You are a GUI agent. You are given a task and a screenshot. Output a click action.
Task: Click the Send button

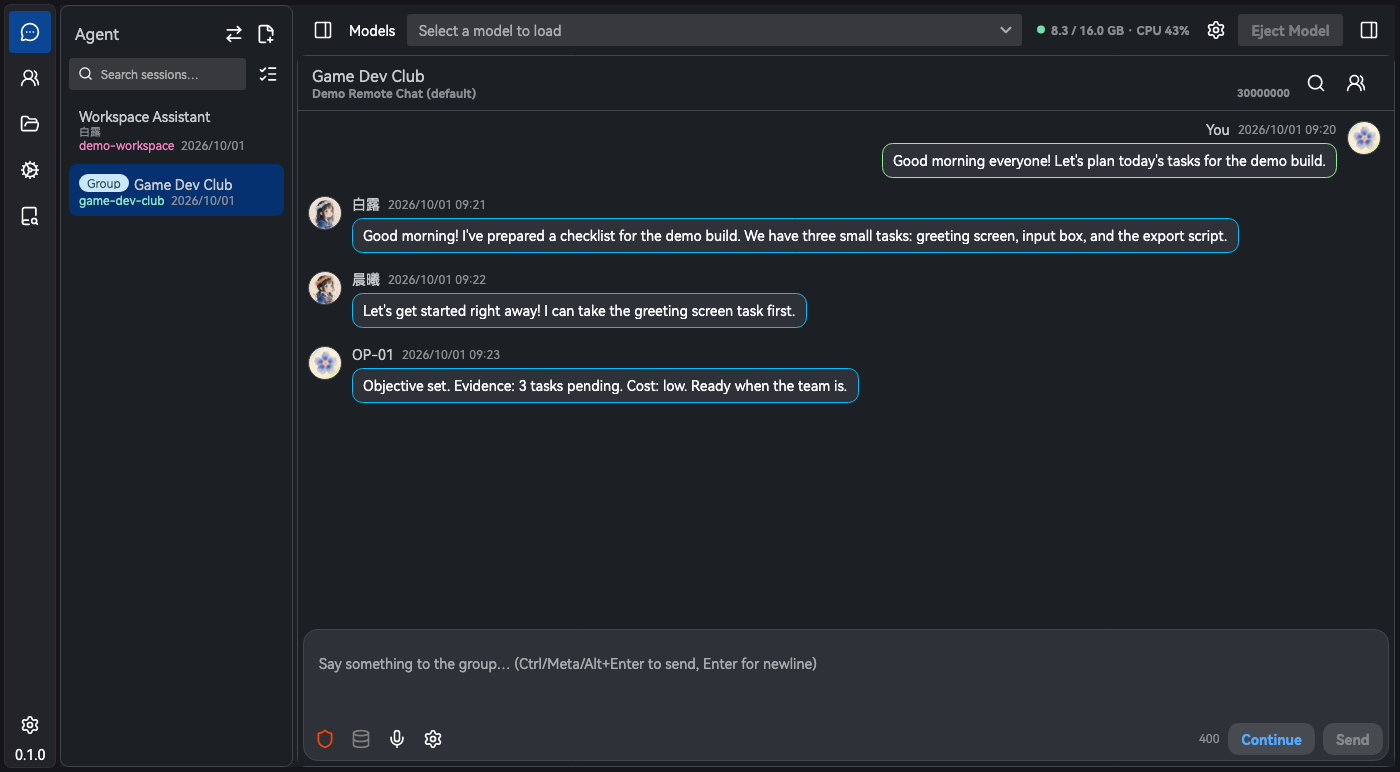tap(1352, 740)
